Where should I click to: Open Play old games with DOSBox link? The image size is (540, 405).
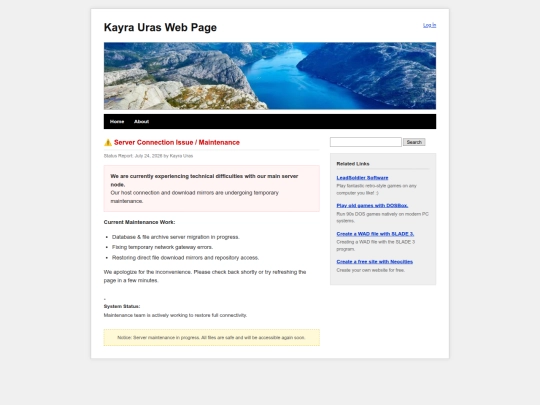pos(372,206)
